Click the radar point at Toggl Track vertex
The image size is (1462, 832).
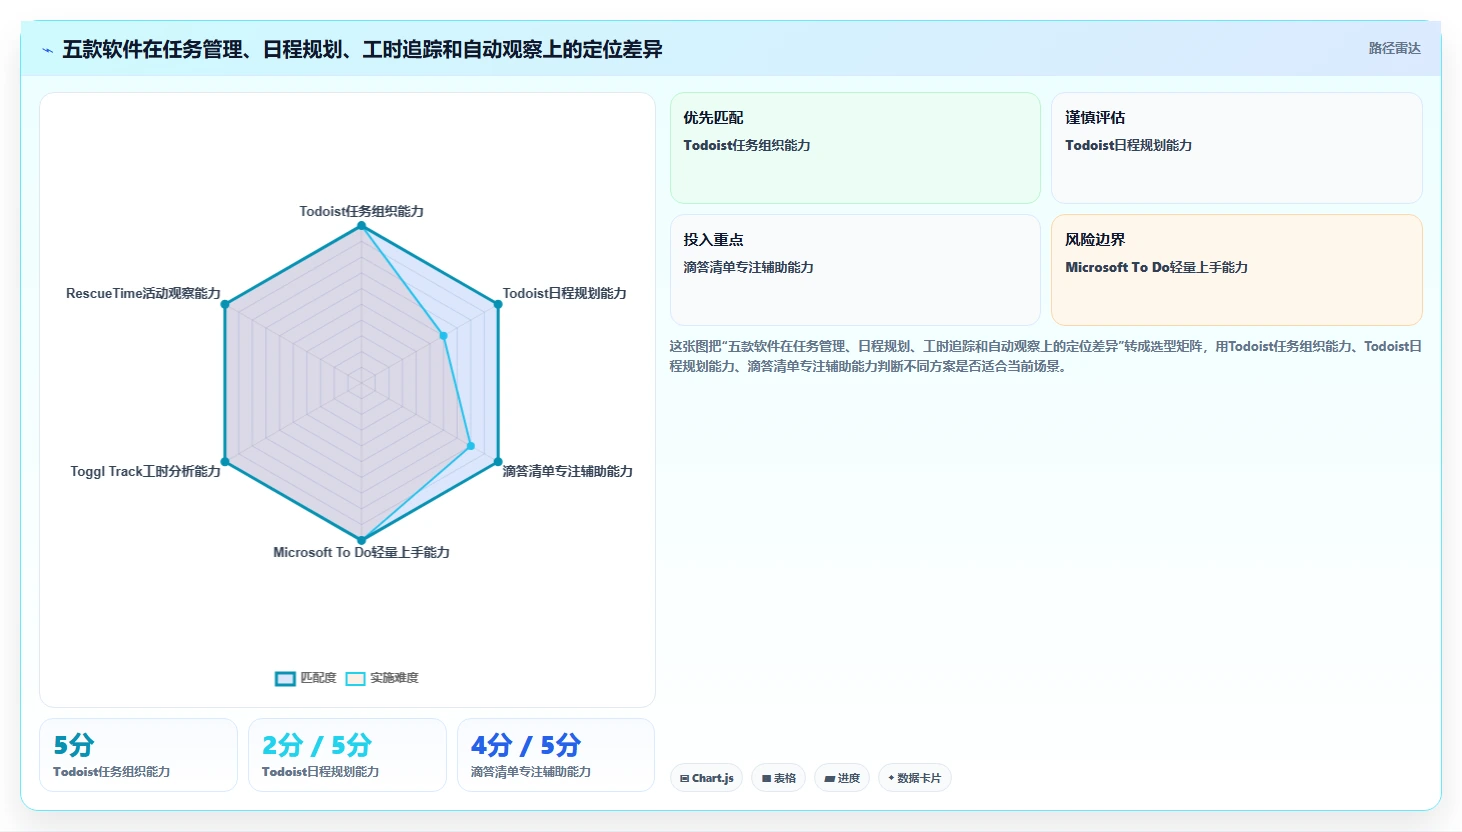pos(225,462)
